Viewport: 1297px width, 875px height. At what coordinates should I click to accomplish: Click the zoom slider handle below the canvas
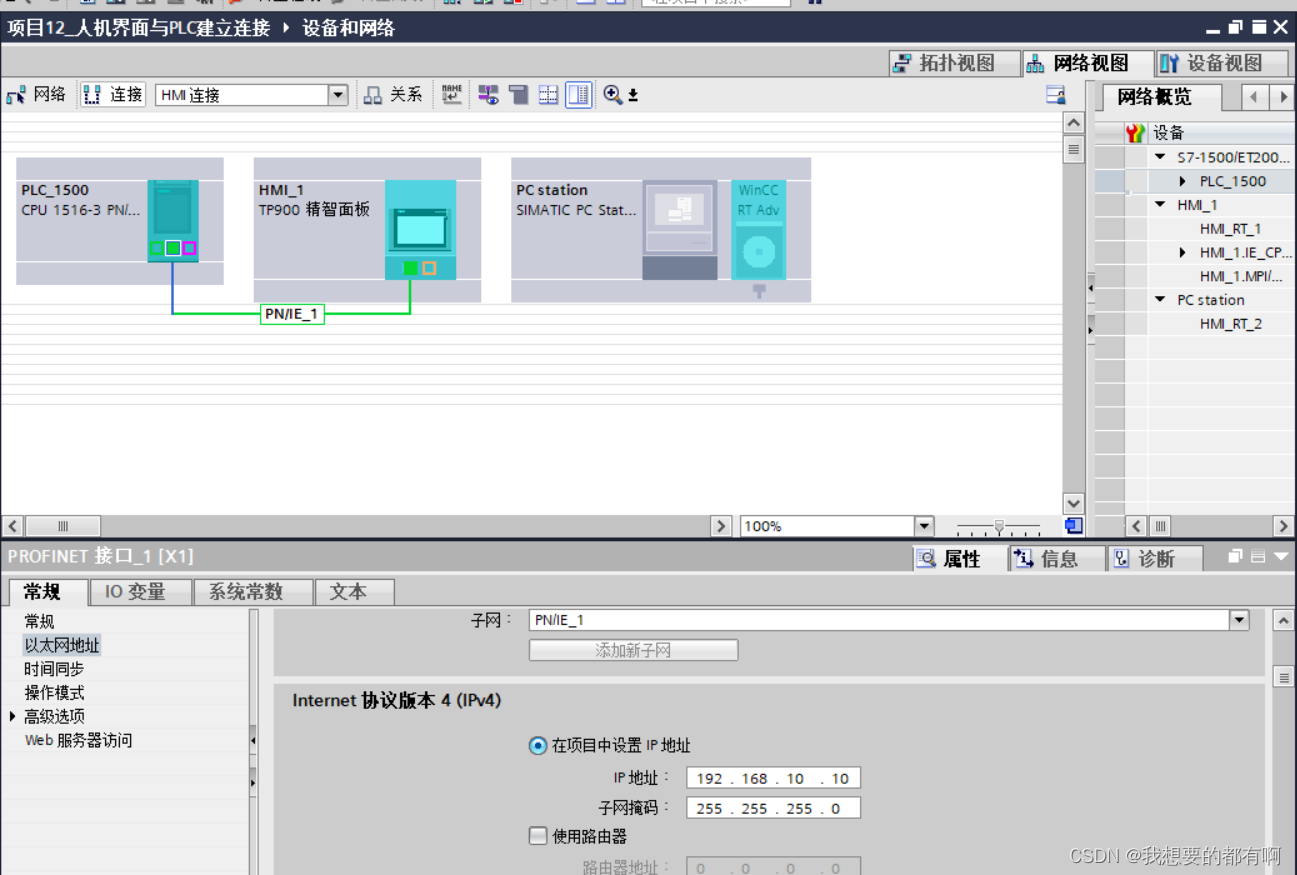(998, 526)
